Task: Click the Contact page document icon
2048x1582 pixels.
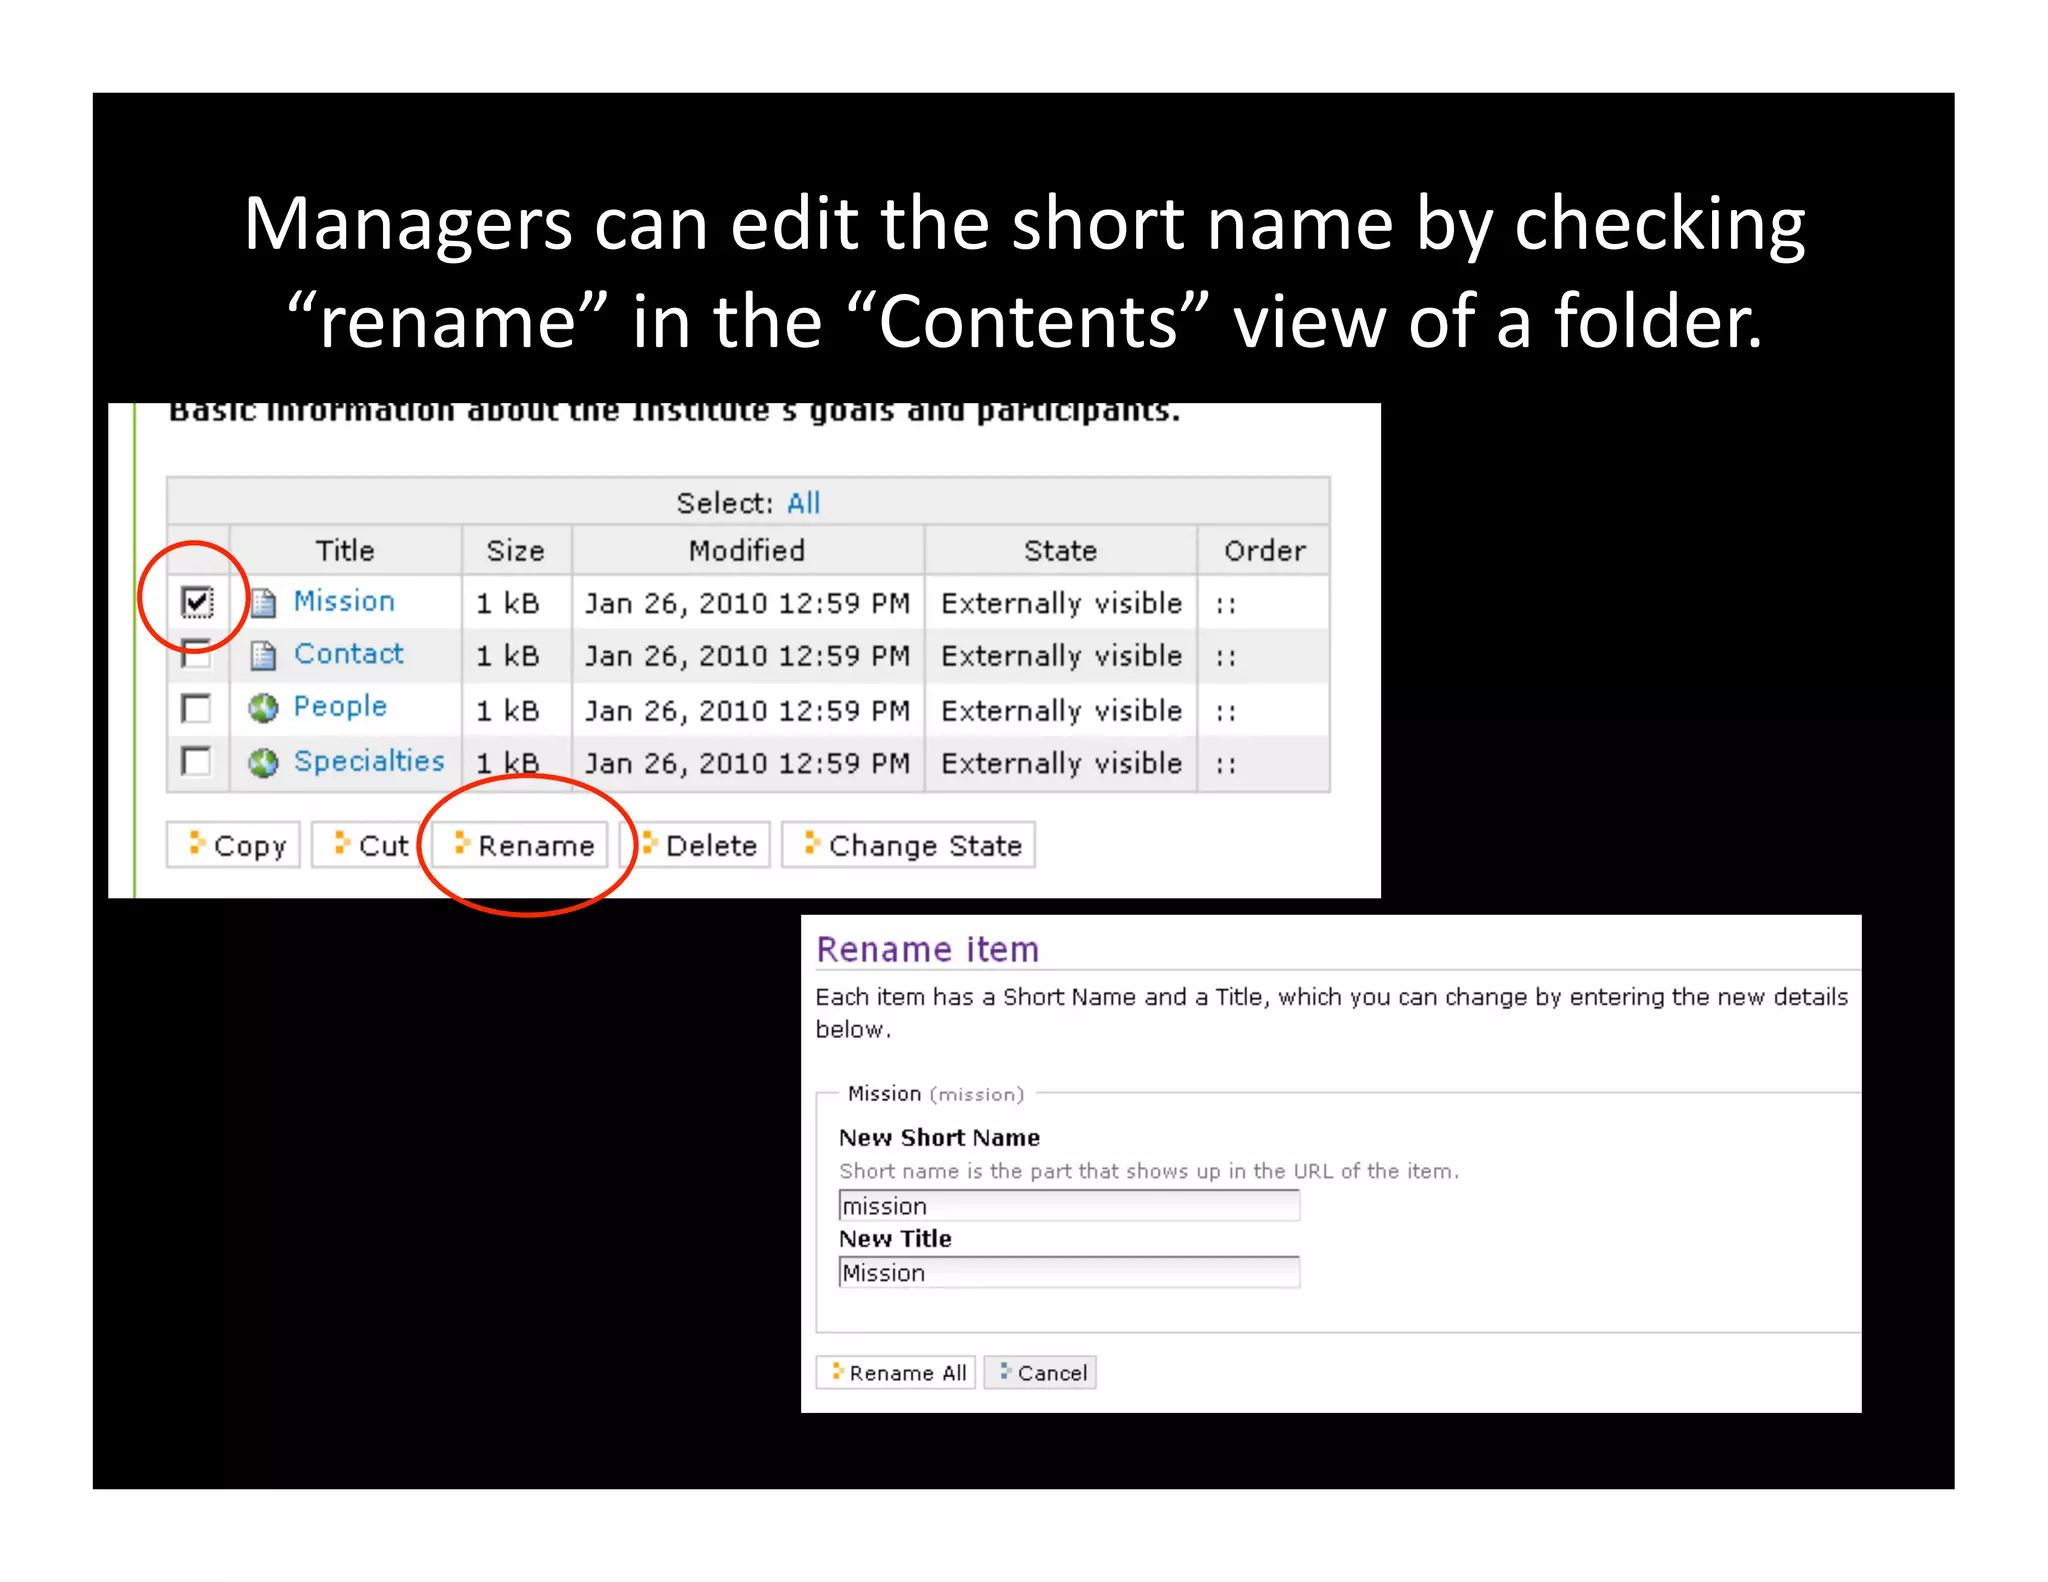Action: [263, 655]
